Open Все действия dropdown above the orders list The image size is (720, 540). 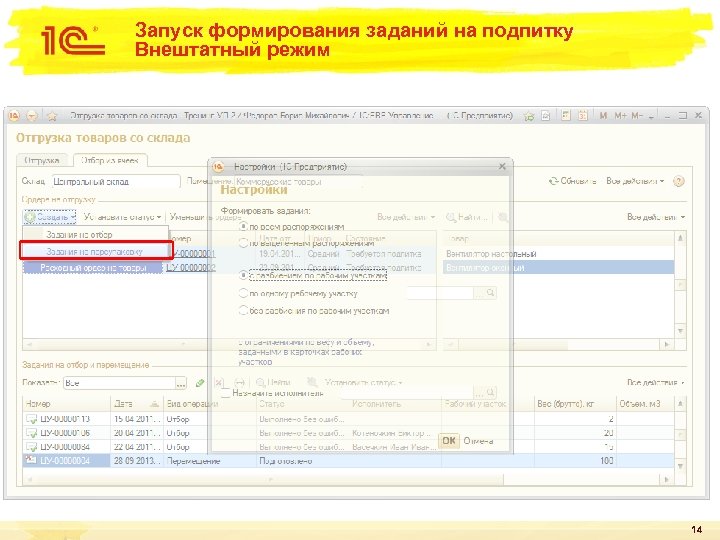(x=406, y=217)
